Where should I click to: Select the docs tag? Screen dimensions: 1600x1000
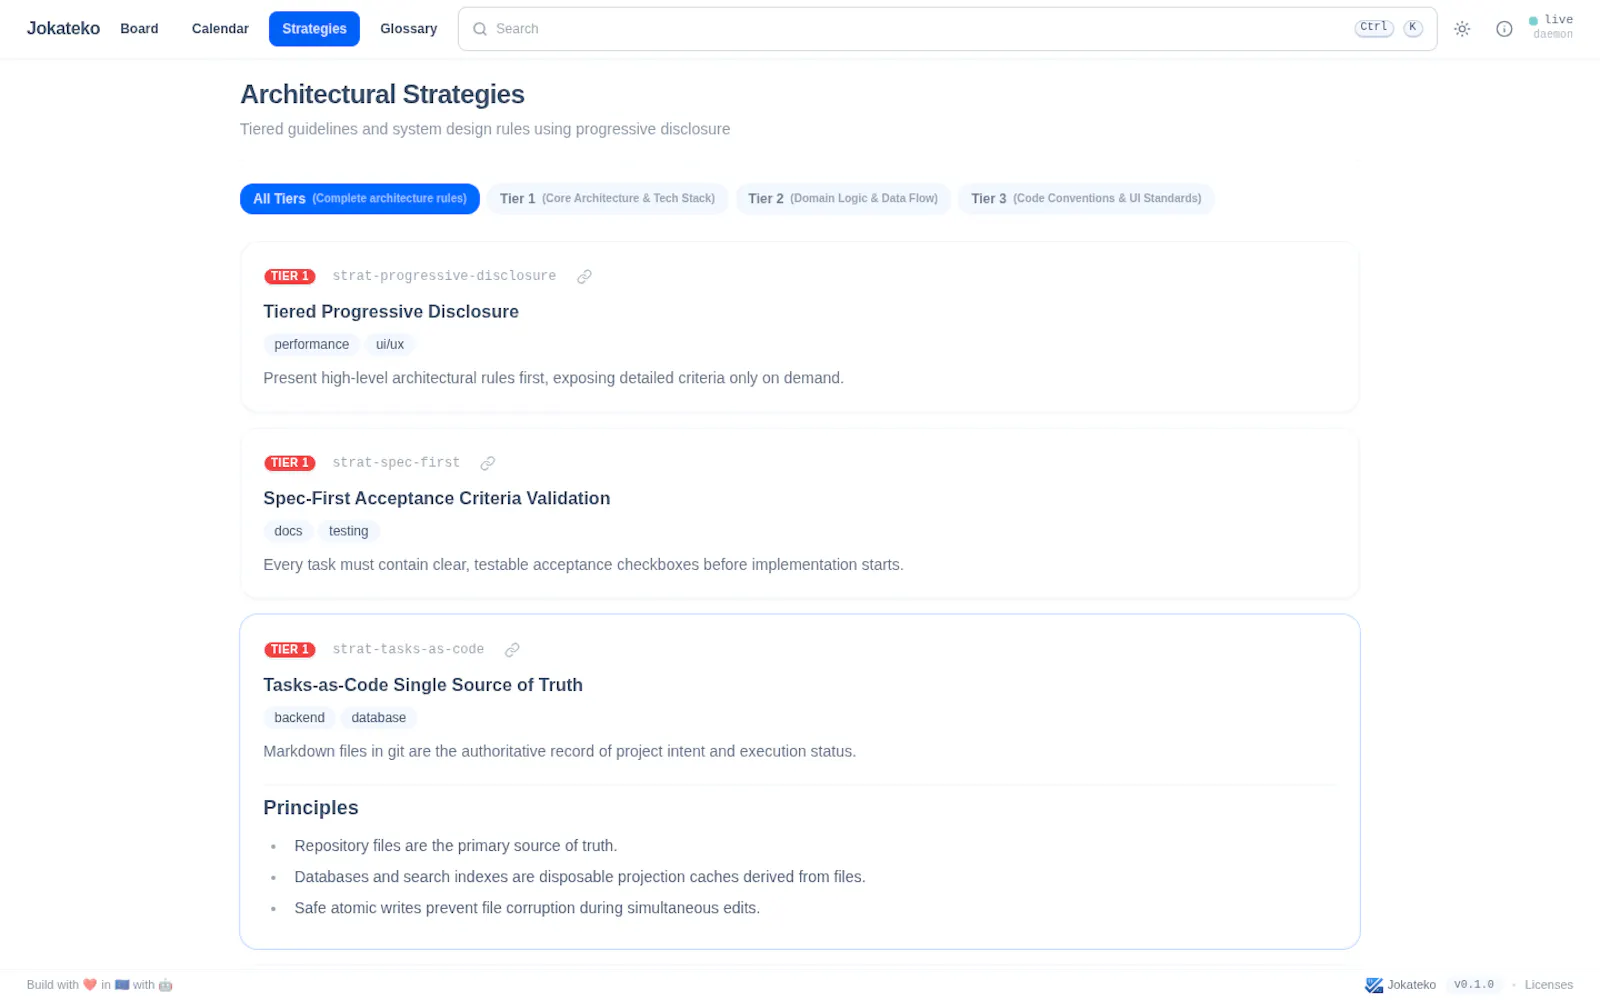[288, 532]
